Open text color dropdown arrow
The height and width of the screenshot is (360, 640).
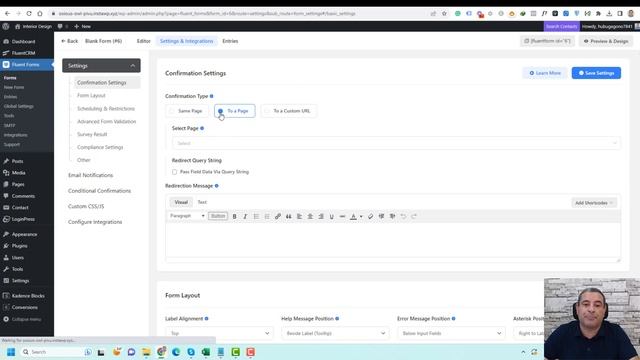pos(361,216)
